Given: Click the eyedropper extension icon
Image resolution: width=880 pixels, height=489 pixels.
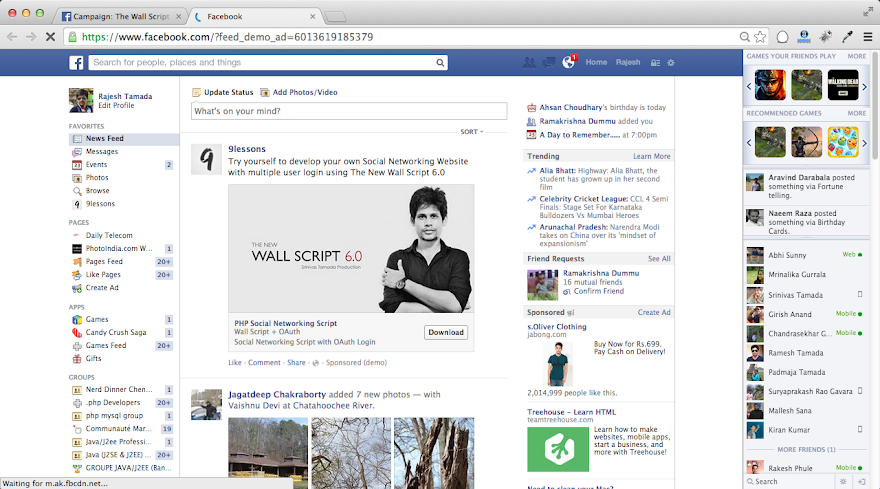Looking at the screenshot, I should [847, 37].
